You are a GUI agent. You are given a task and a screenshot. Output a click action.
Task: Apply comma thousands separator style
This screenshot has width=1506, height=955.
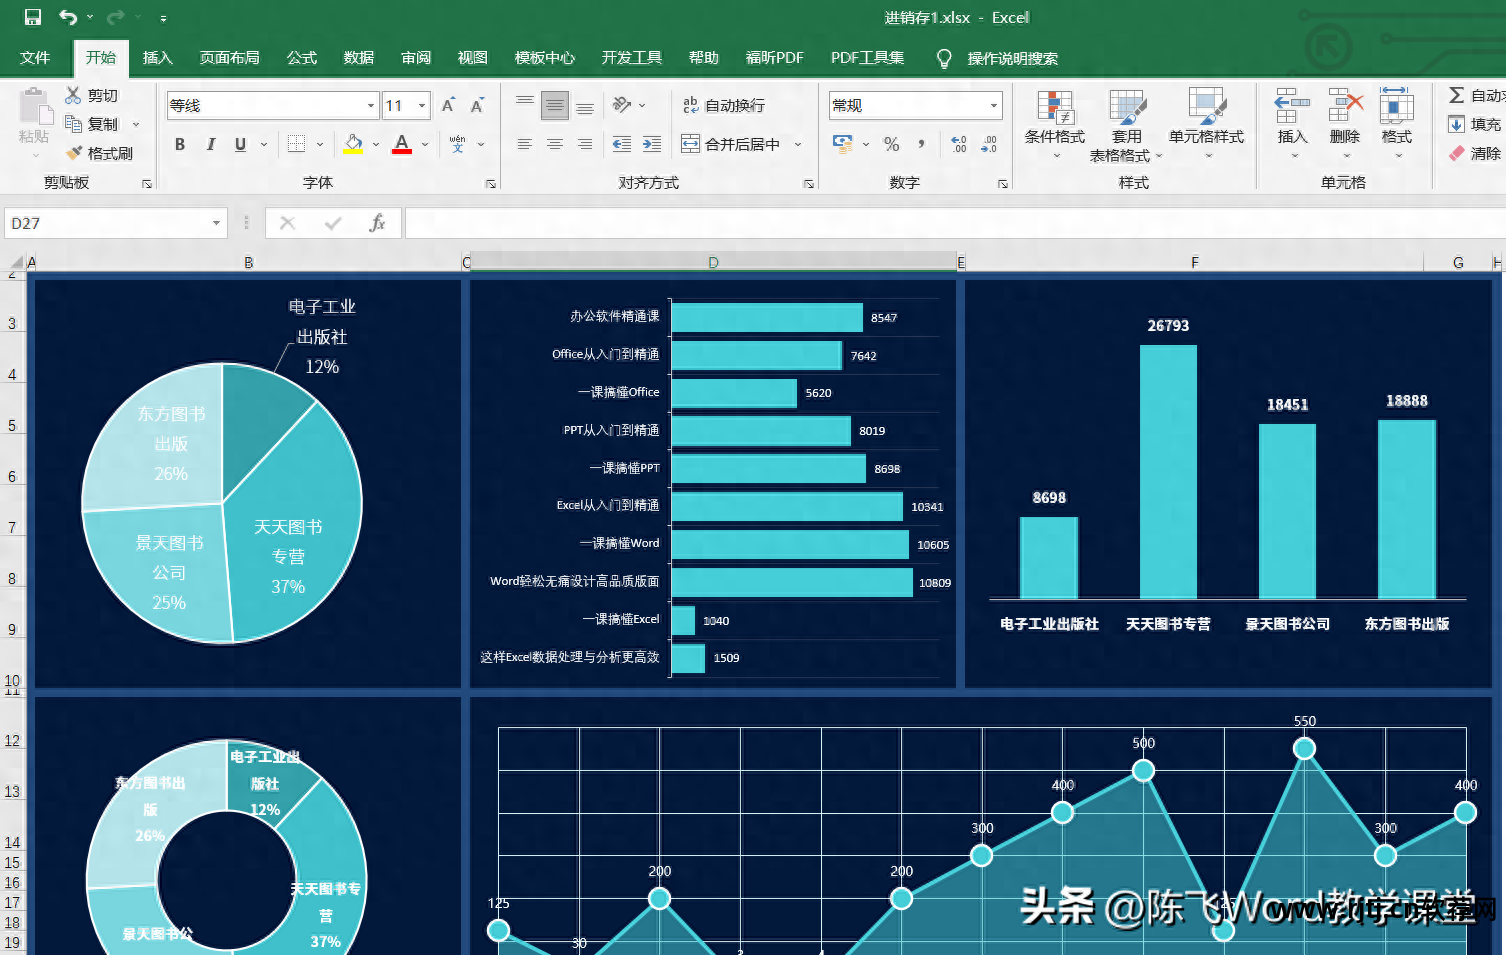pos(921,144)
